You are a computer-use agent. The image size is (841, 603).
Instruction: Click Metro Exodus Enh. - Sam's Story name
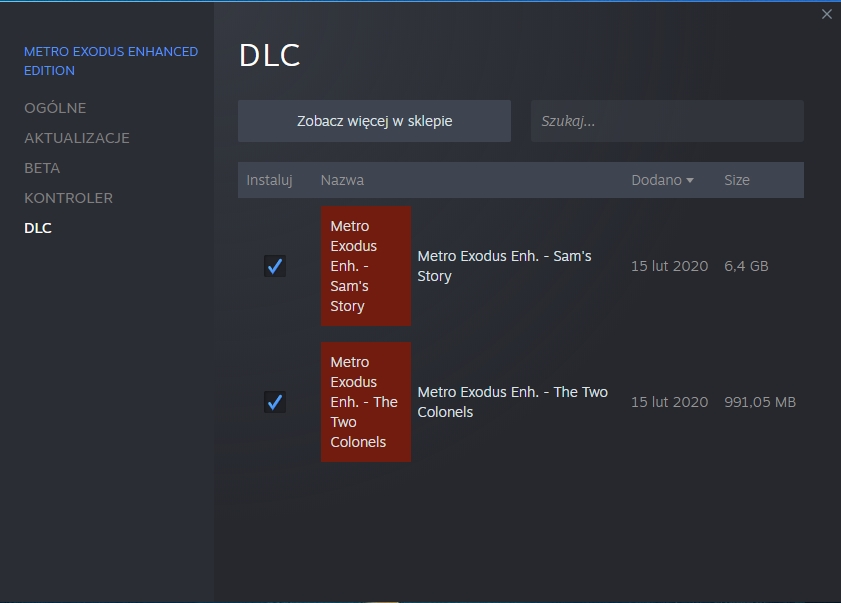(504, 266)
